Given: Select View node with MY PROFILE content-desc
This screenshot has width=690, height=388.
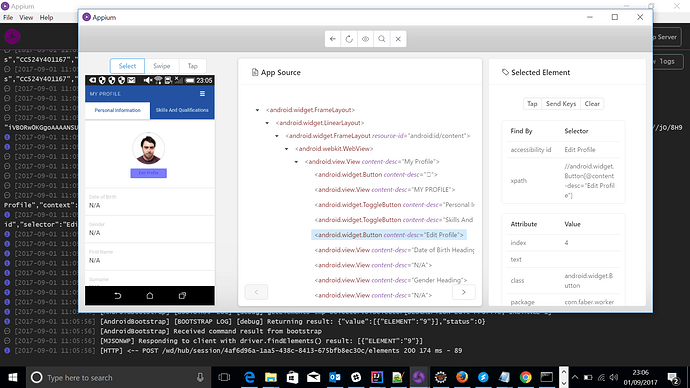Looking at the screenshot, I should tap(385, 190).
